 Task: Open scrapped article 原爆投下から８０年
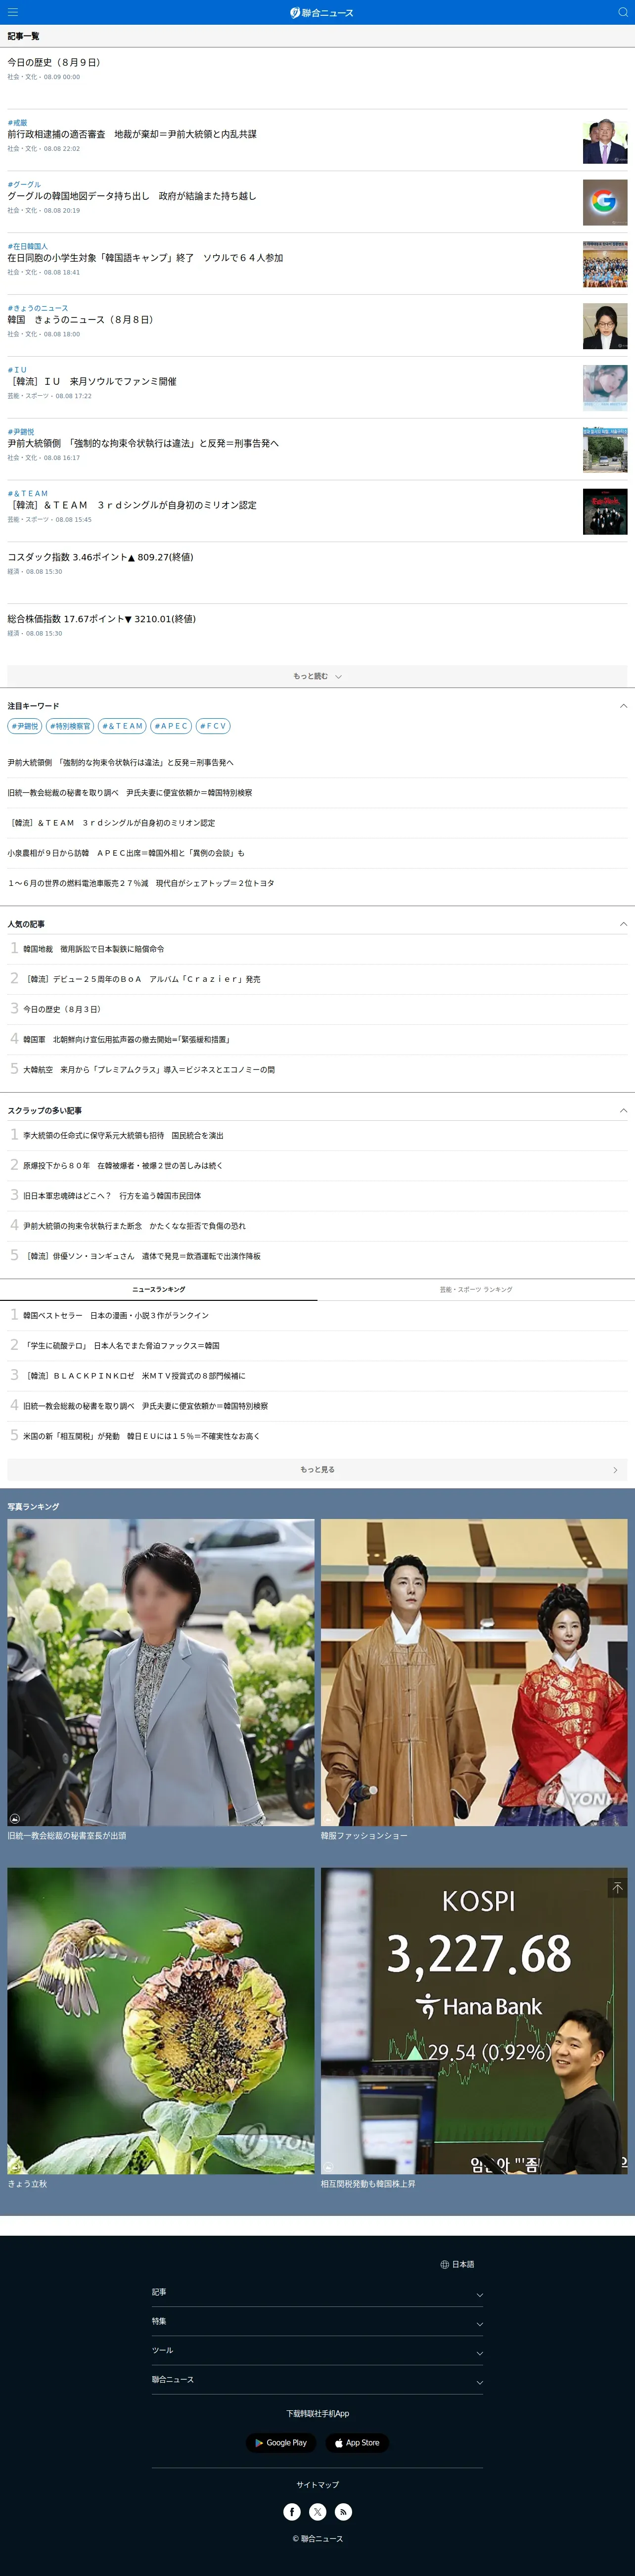point(123,1165)
